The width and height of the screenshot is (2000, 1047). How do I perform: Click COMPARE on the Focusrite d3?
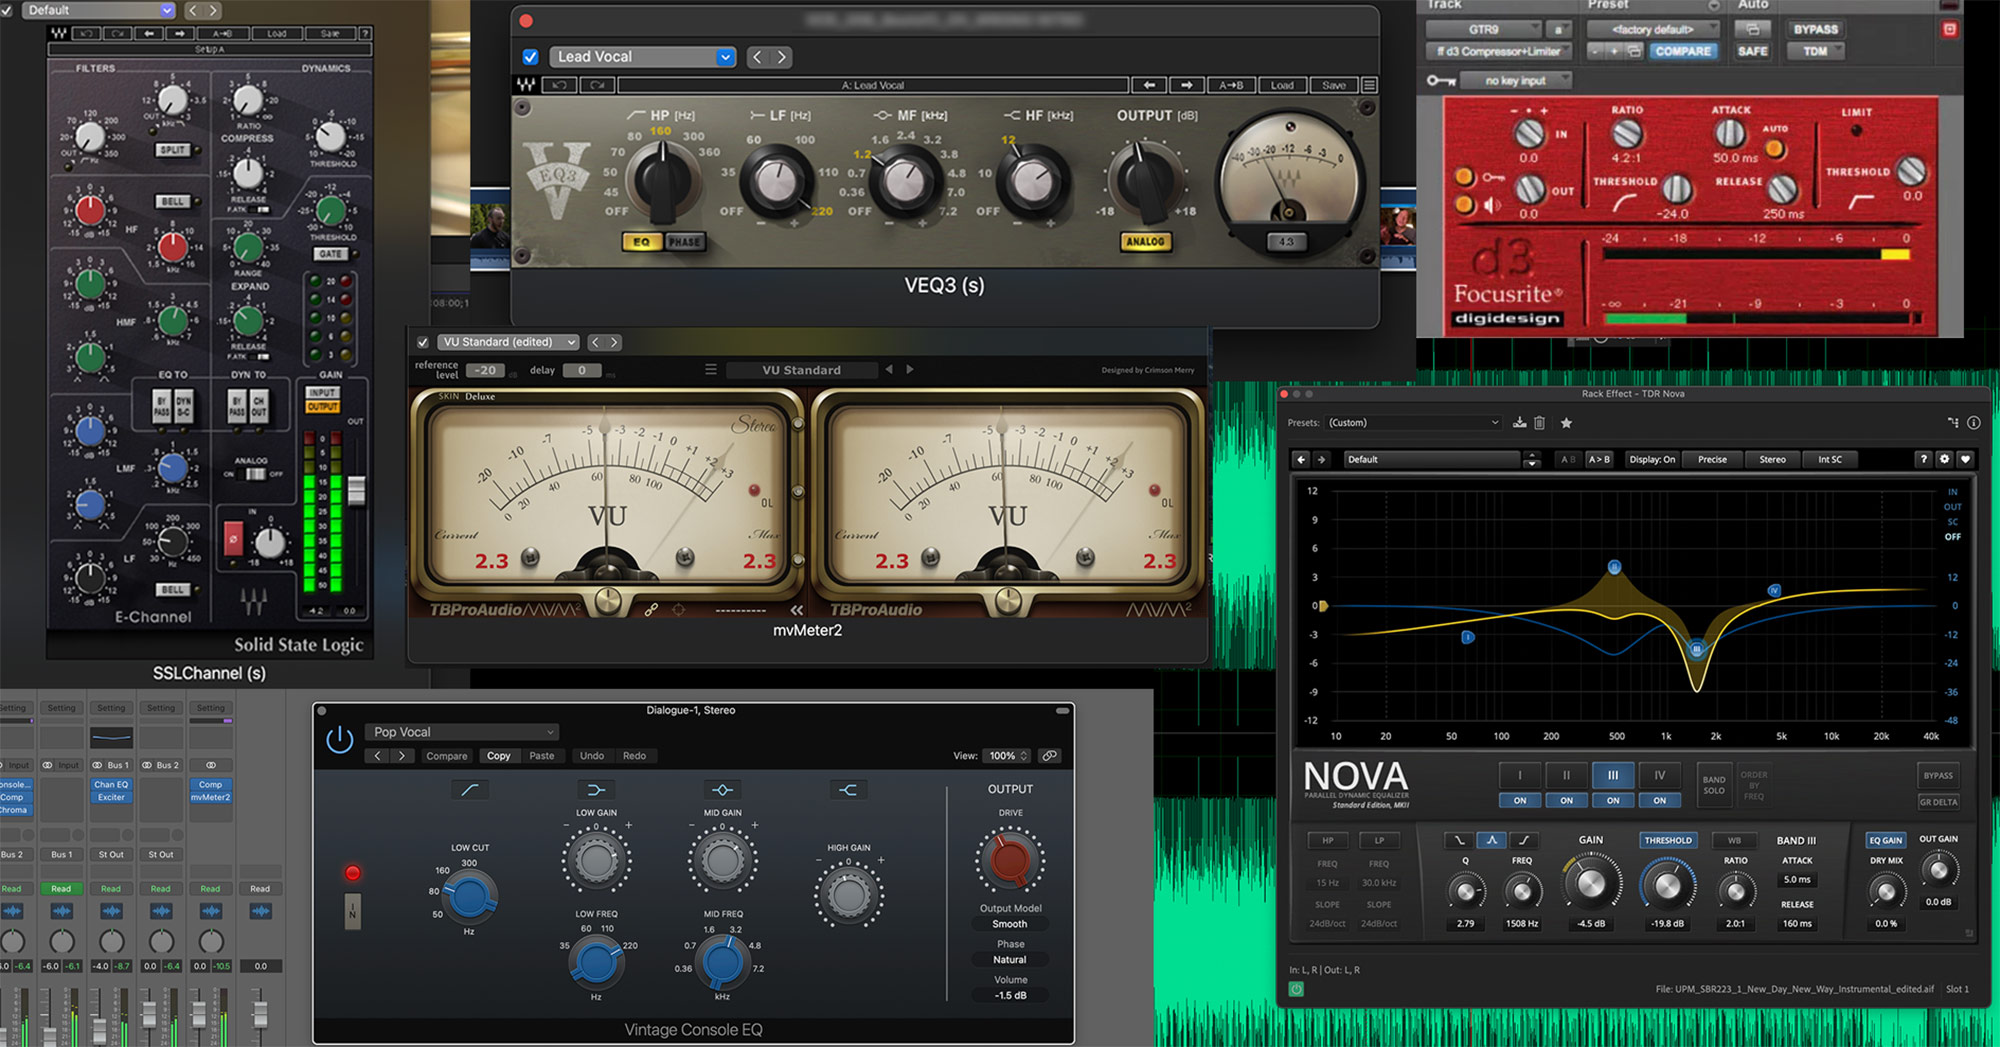(1684, 51)
